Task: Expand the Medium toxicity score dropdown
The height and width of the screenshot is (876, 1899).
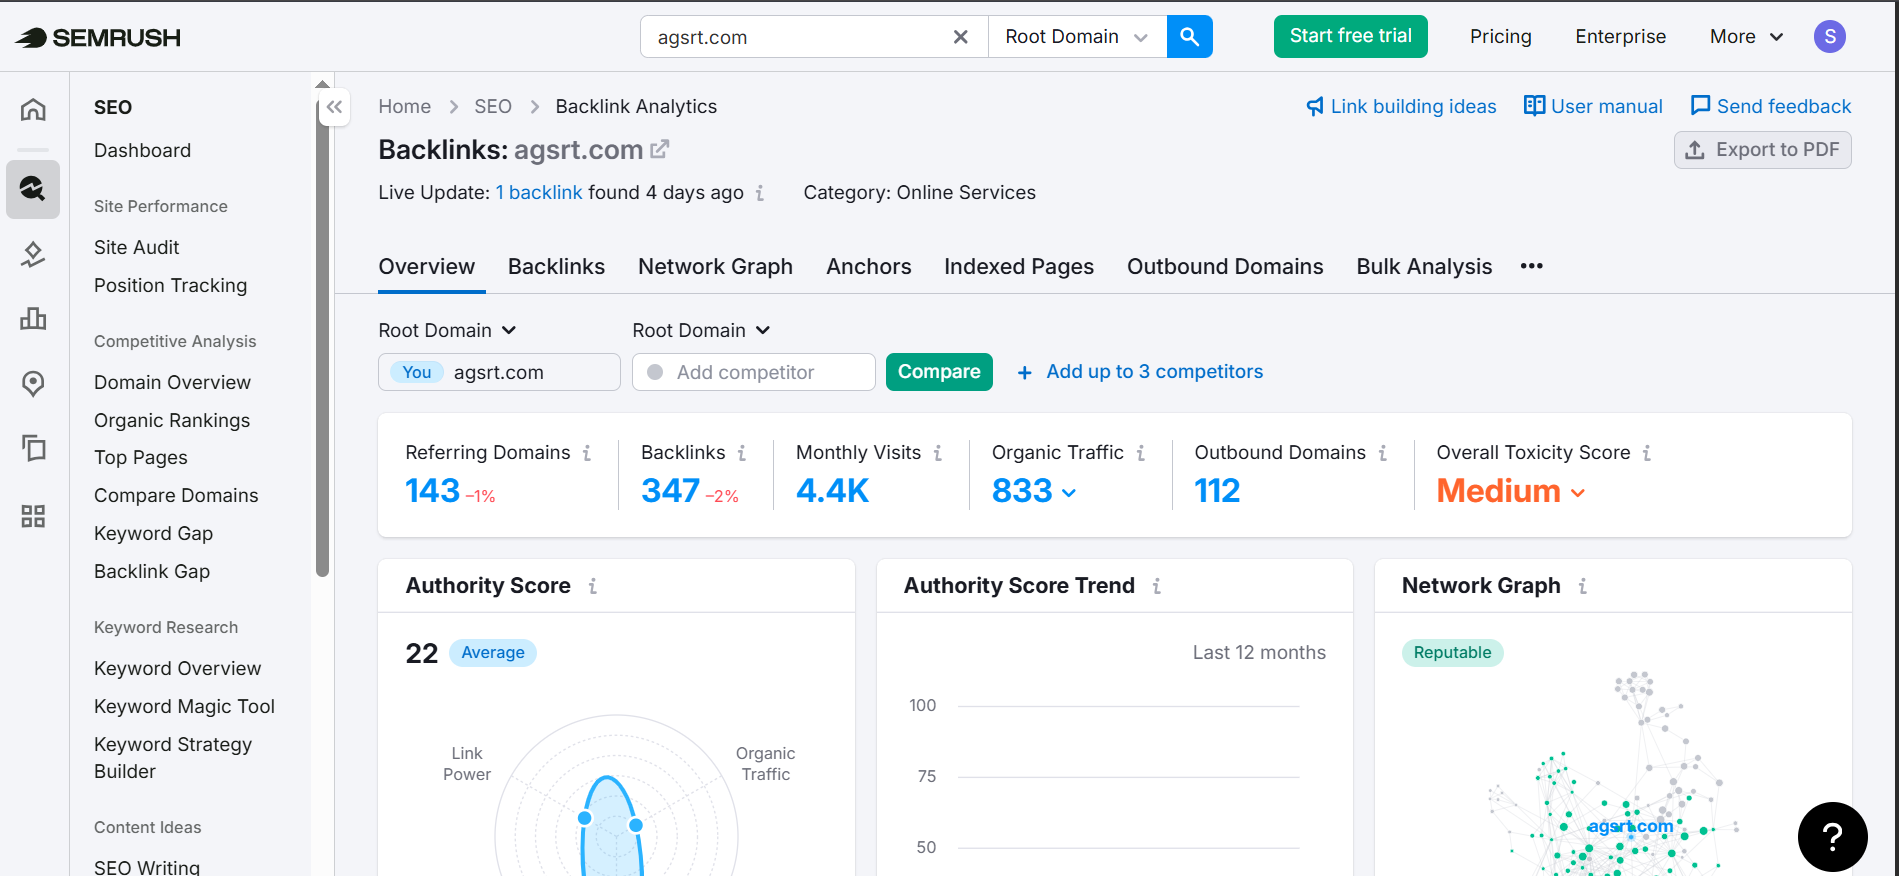Action: [x=1578, y=493]
